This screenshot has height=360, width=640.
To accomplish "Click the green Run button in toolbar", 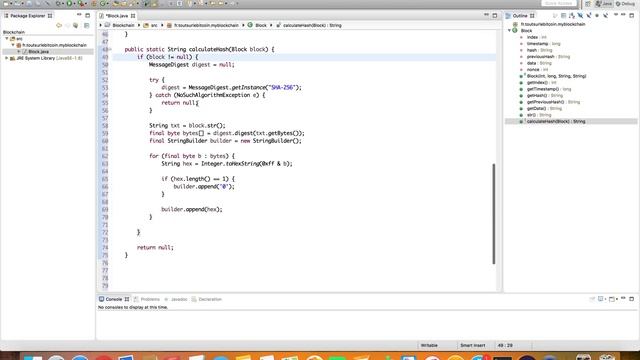I will (x=69, y=4).
